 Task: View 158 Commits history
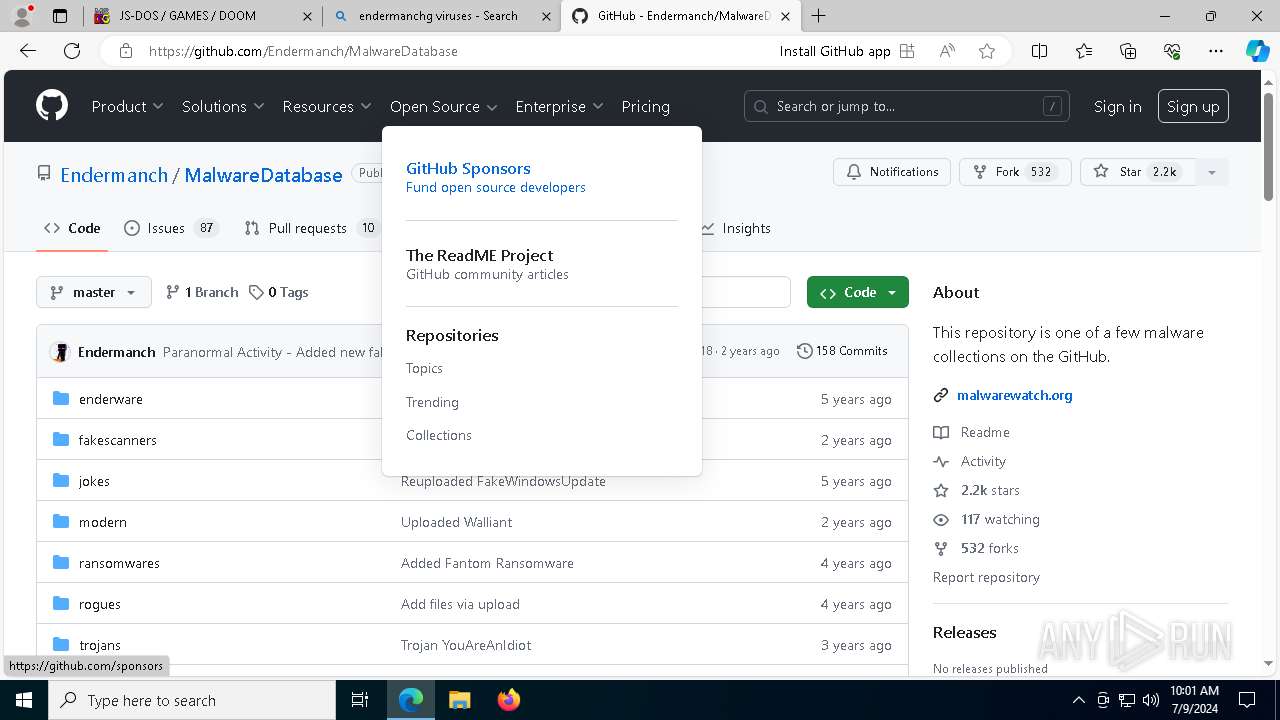[842, 351]
